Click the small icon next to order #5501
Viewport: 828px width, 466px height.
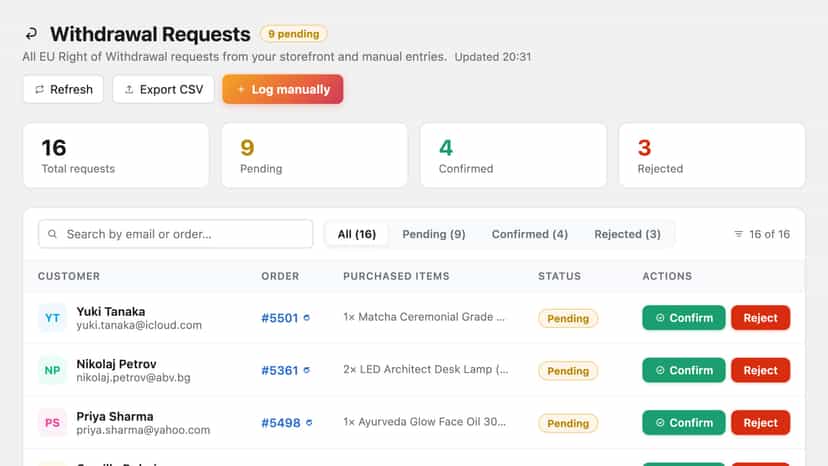point(307,318)
